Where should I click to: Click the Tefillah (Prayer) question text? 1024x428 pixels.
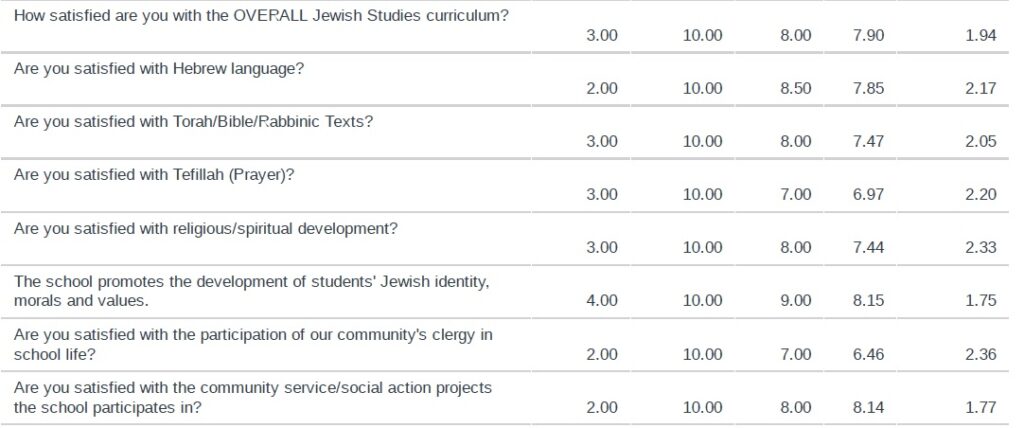tap(154, 175)
